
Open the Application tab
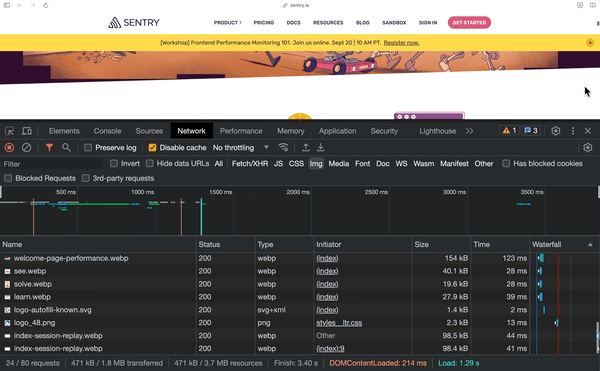click(338, 131)
